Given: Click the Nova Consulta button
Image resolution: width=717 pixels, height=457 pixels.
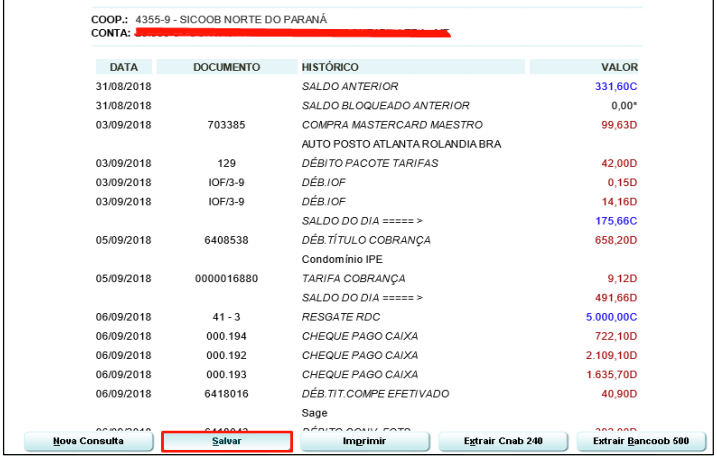Looking at the screenshot, I should tap(88, 441).
